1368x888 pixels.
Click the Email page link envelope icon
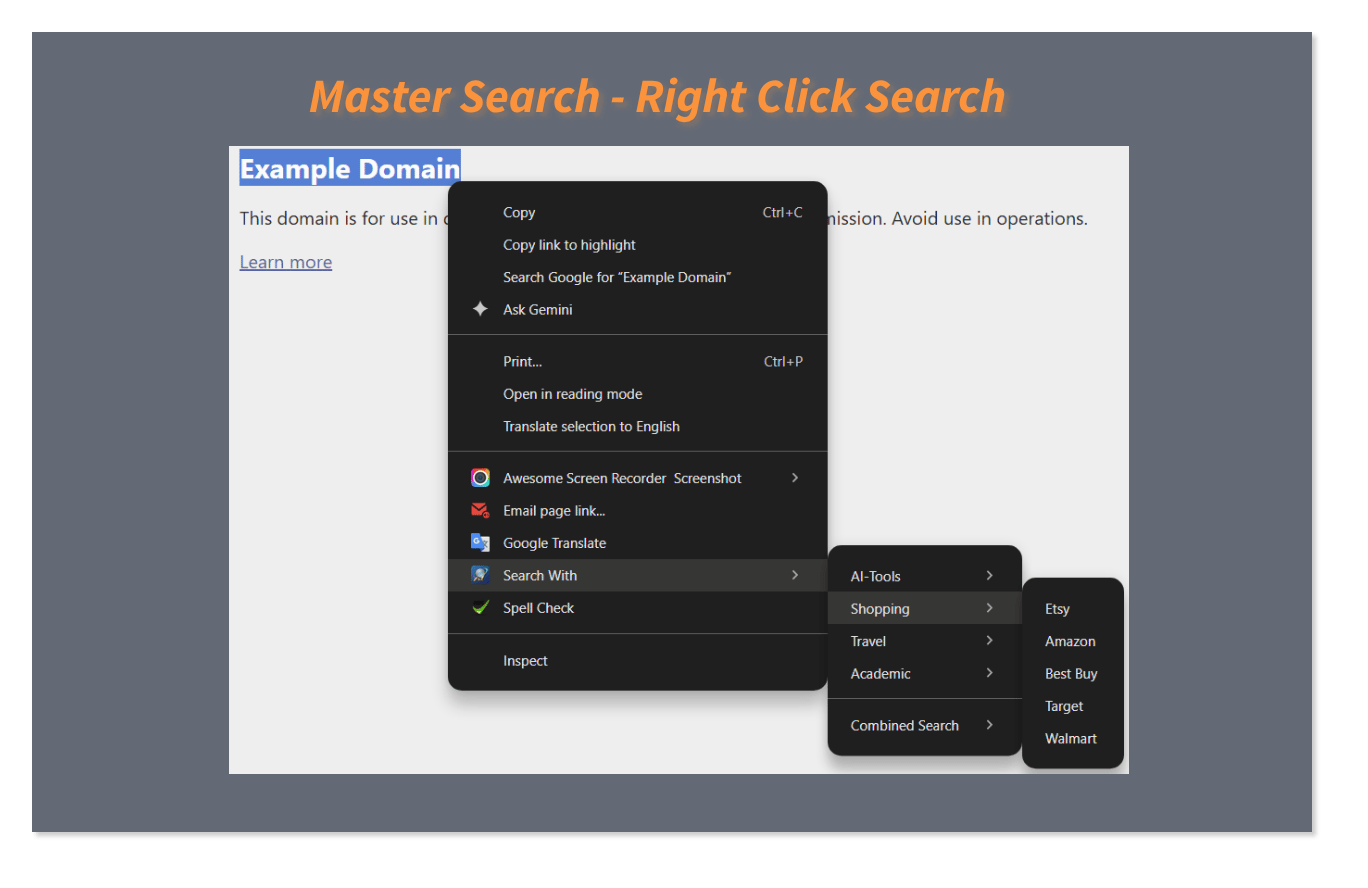pos(480,510)
